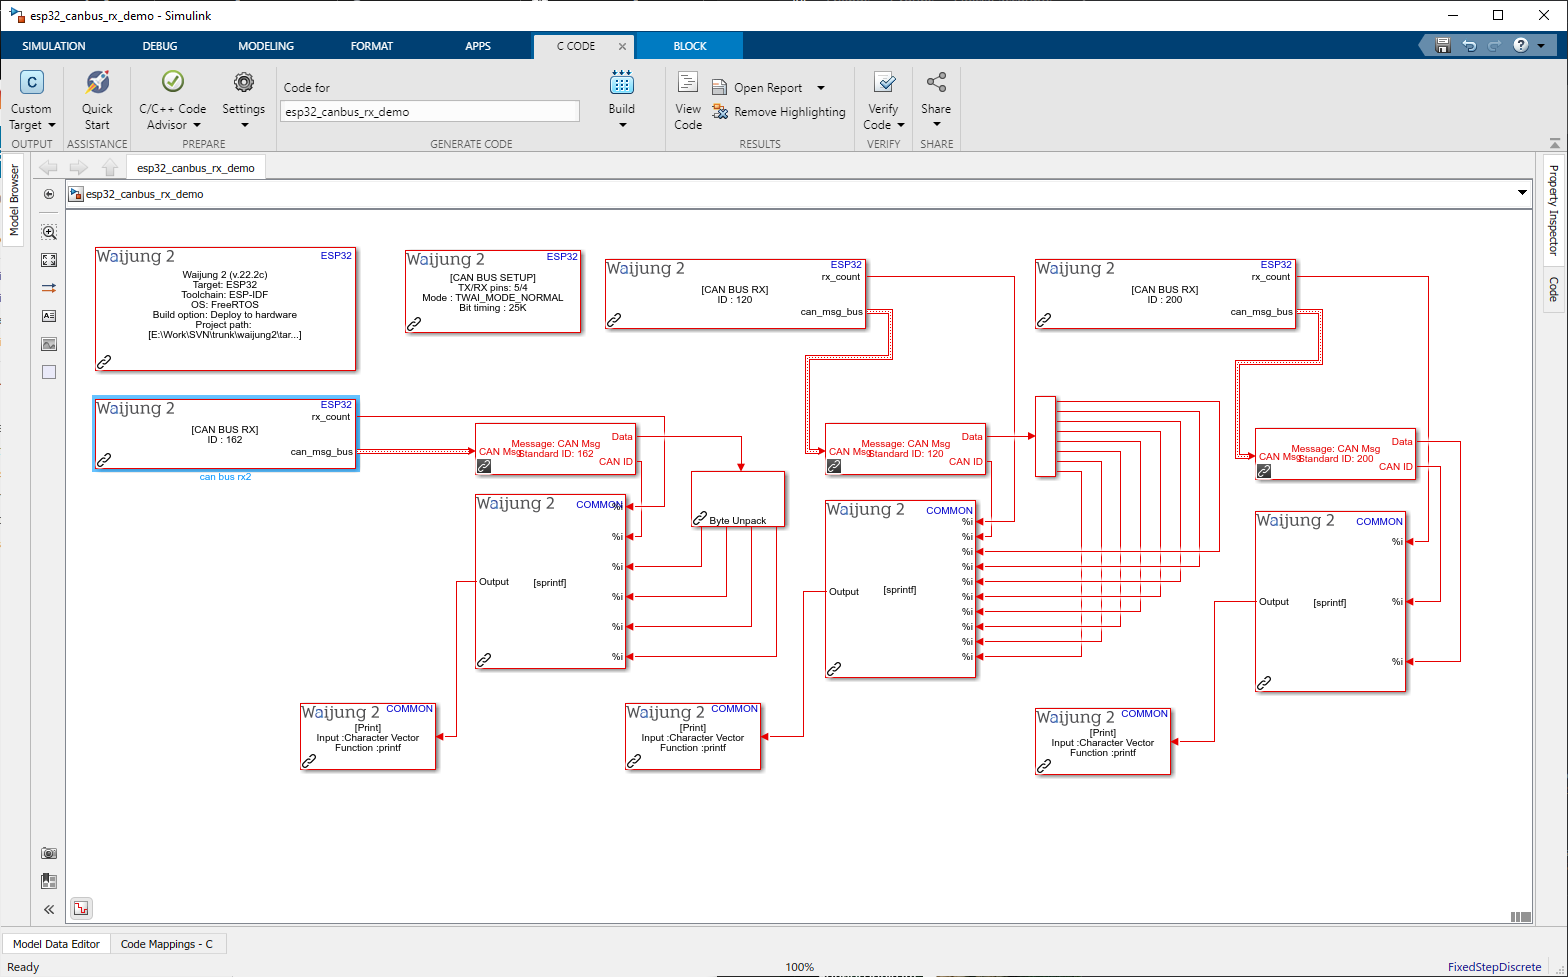This screenshot has height=977, width=1568.
Task: Click the 'can bus rx2' block label
Action: [x=225, y=477]
